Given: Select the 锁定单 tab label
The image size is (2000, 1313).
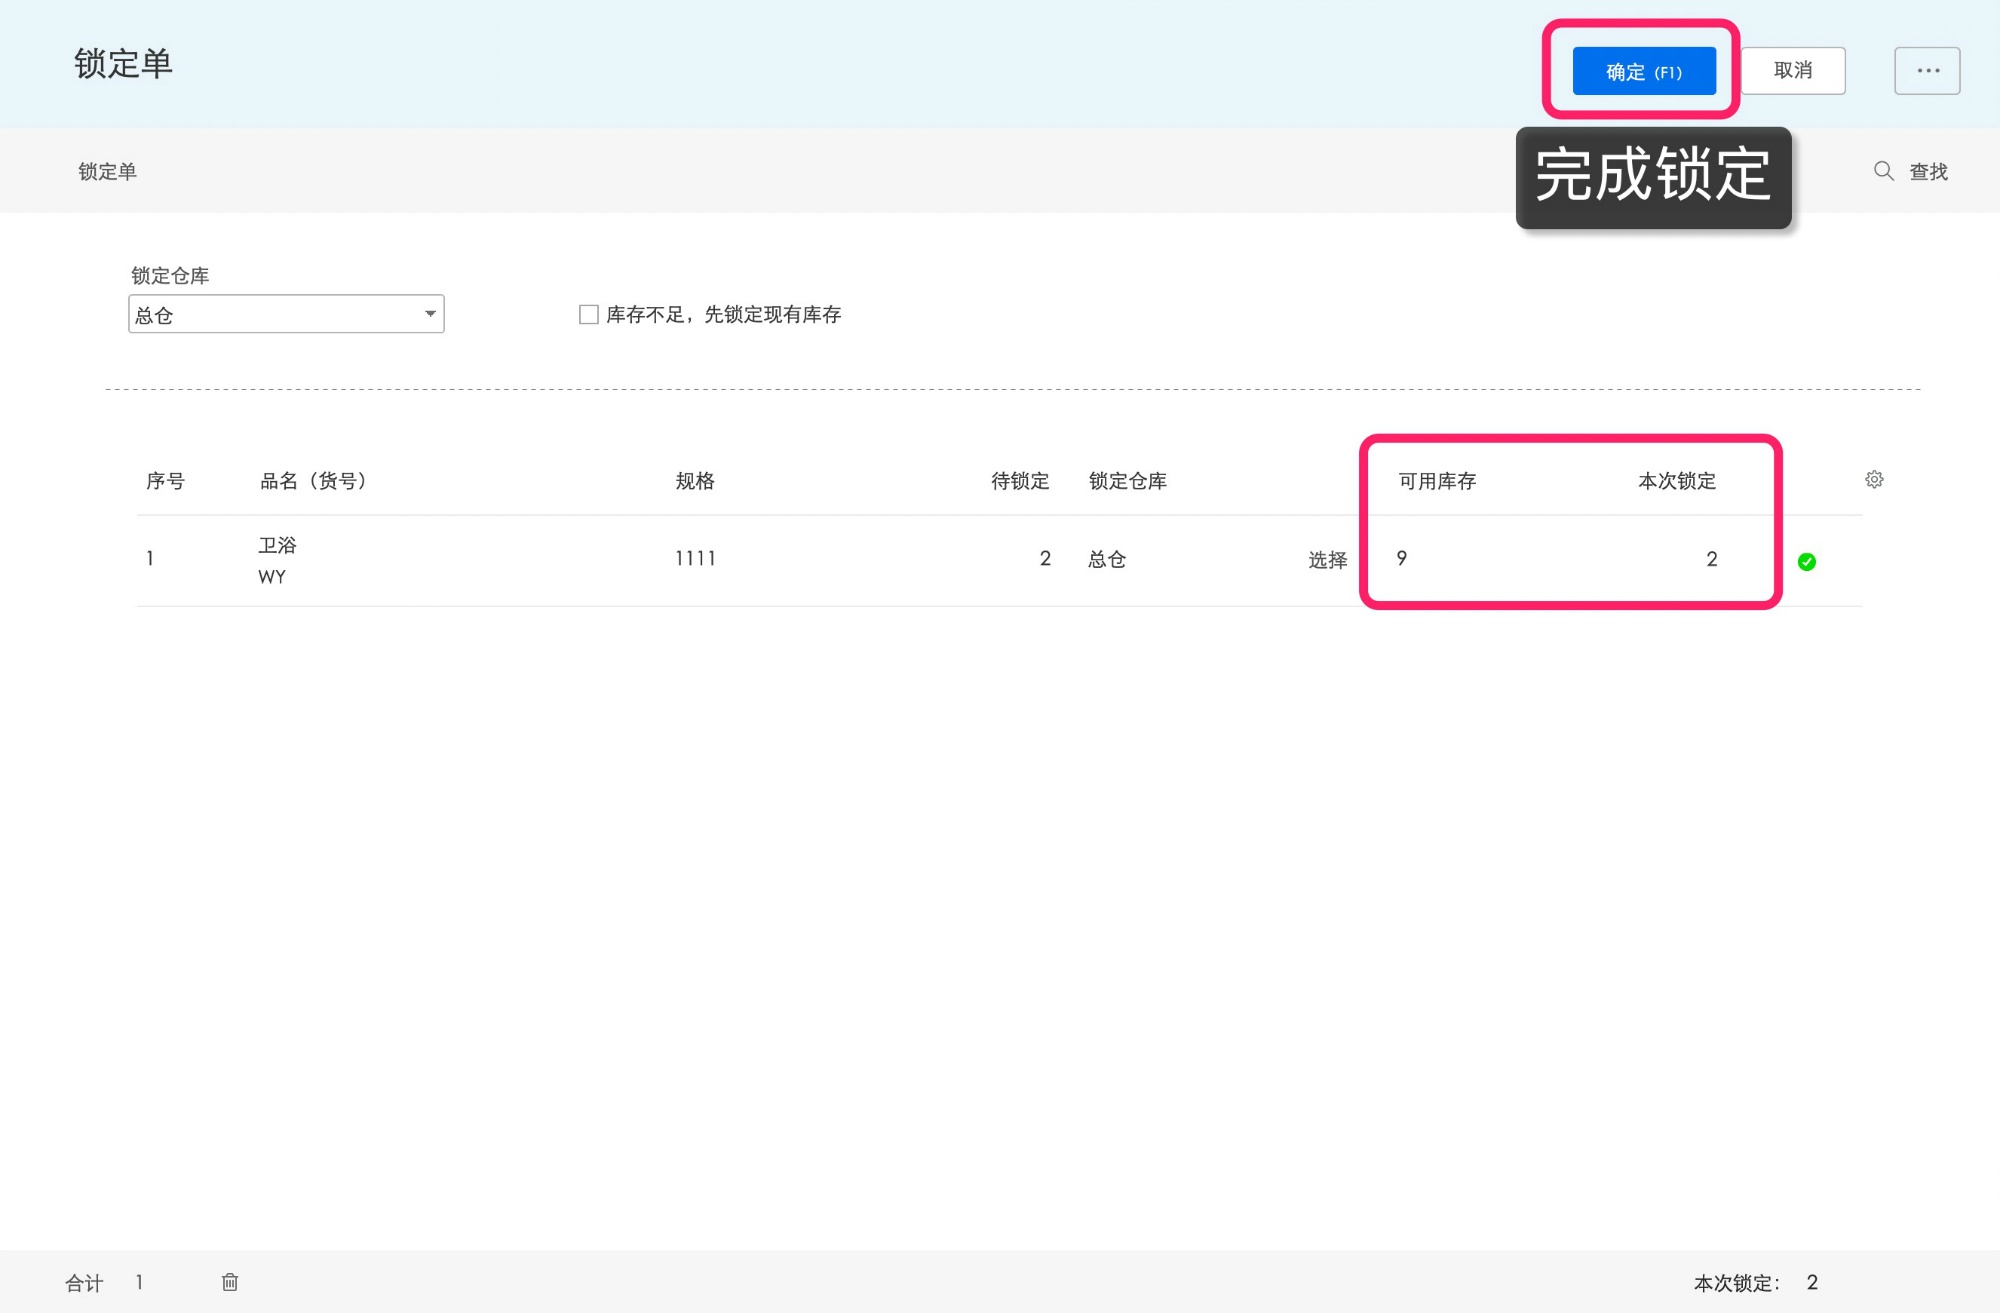Looking at the screenshot, I should (x=107, y=172).
